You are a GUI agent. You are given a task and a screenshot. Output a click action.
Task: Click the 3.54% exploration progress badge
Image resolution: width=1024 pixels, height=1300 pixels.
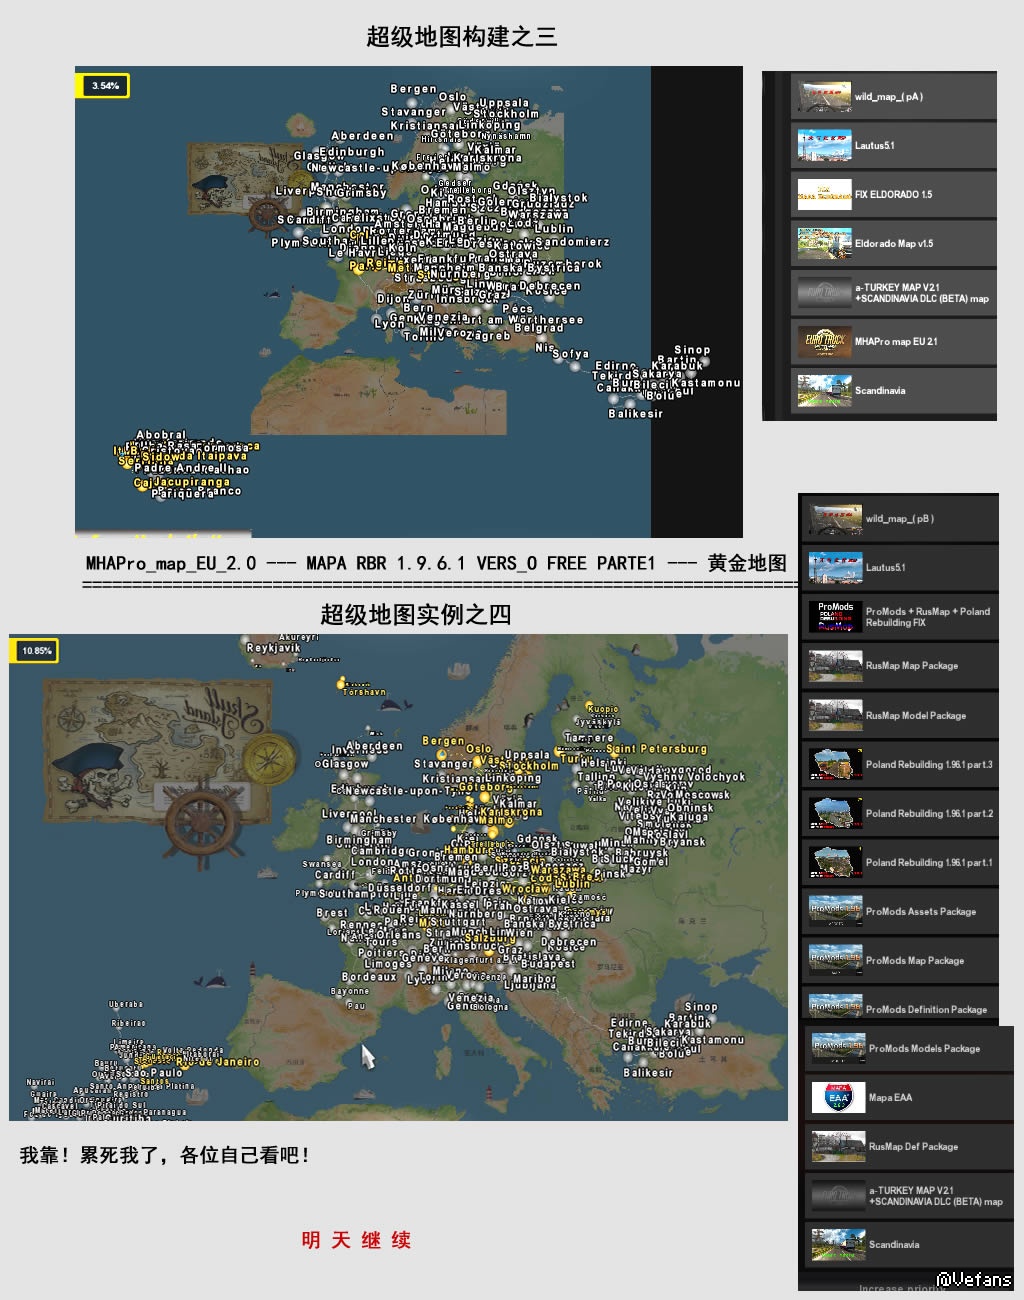pos(105,86)
